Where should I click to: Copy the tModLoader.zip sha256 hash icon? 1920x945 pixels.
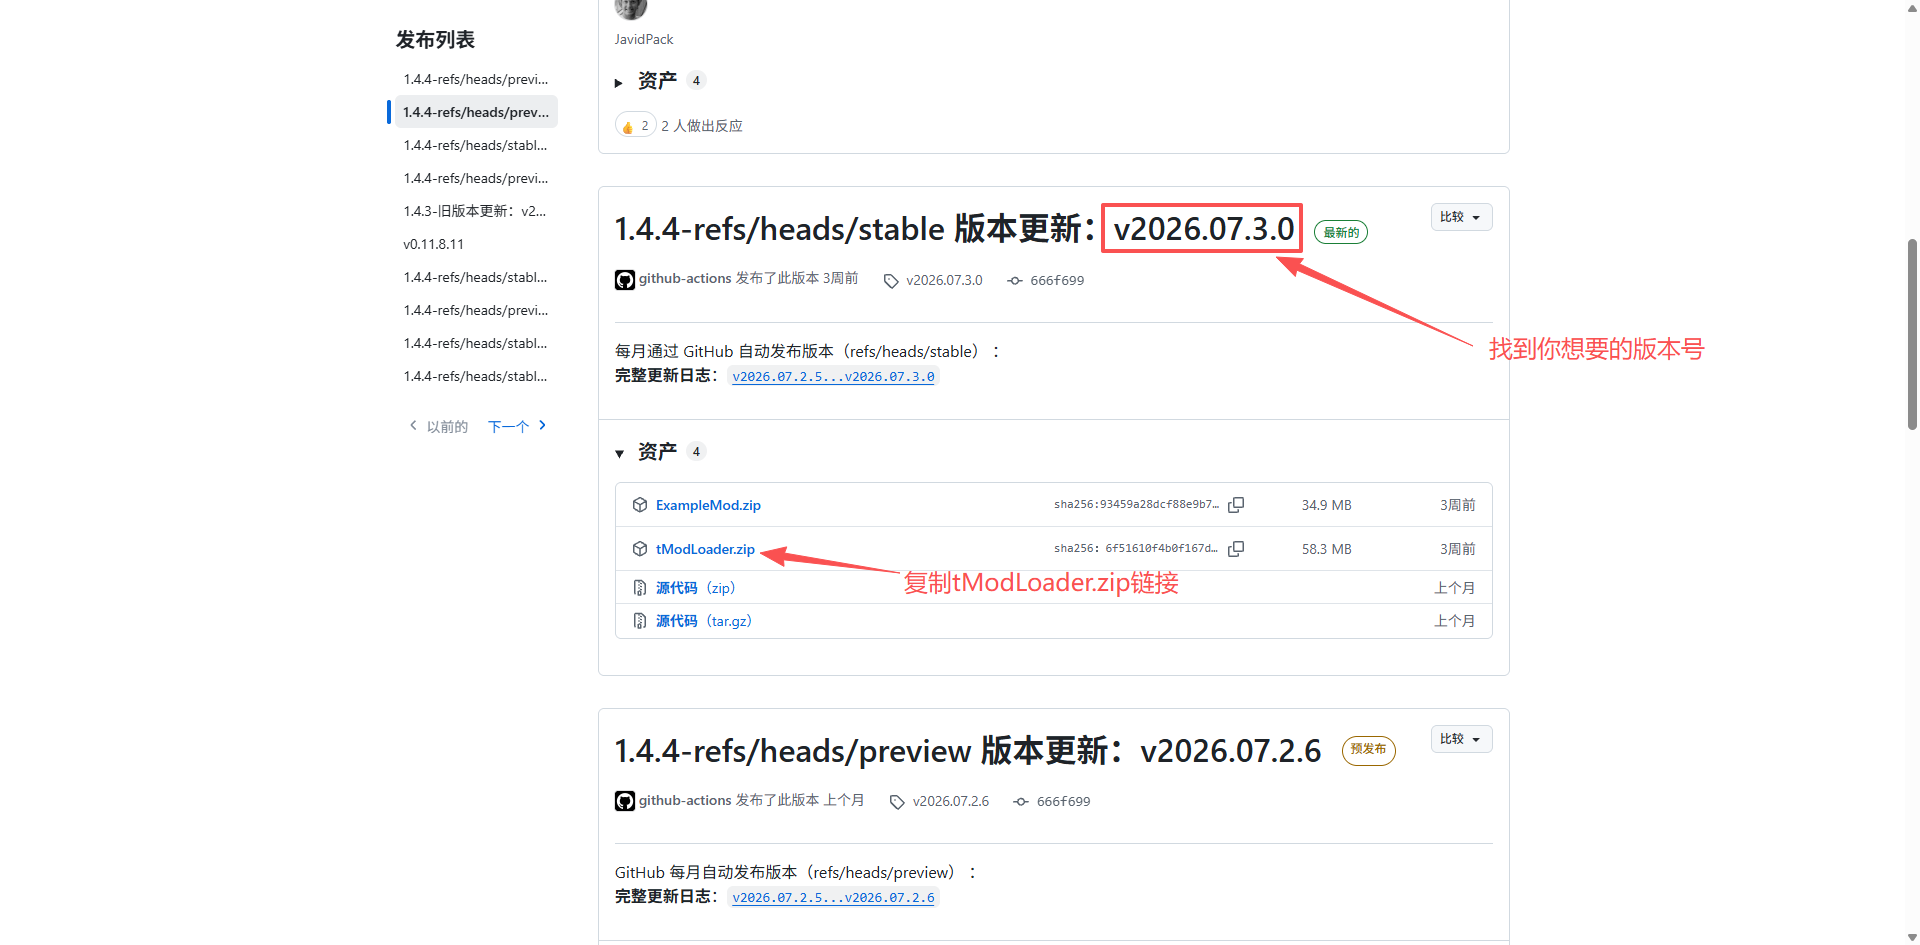point(1236,549)
